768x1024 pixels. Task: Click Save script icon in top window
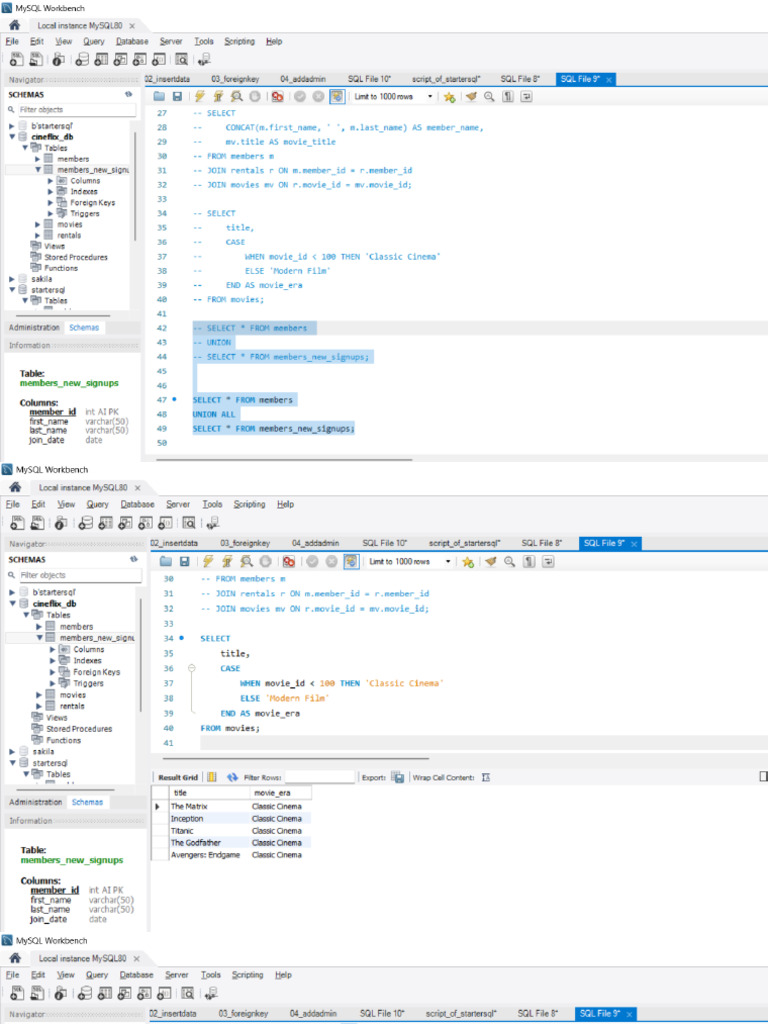point(176,97)
